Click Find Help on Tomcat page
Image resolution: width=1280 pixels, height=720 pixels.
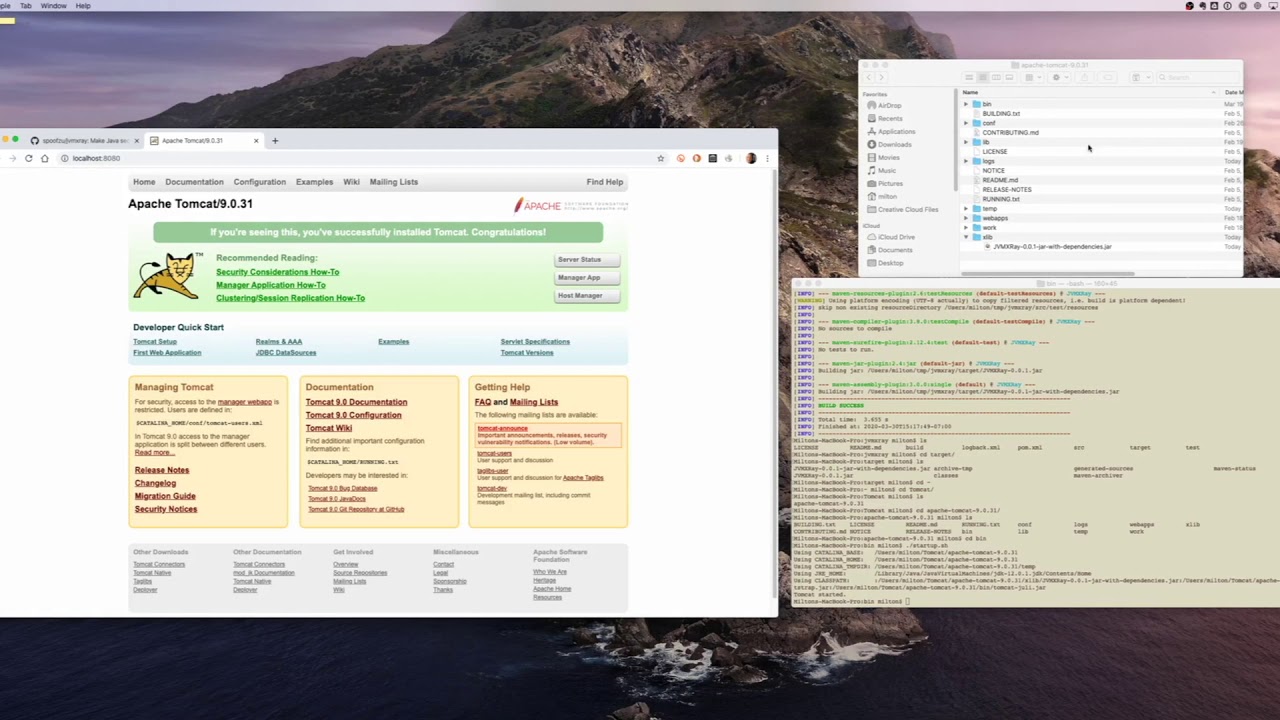pos(605,182)
